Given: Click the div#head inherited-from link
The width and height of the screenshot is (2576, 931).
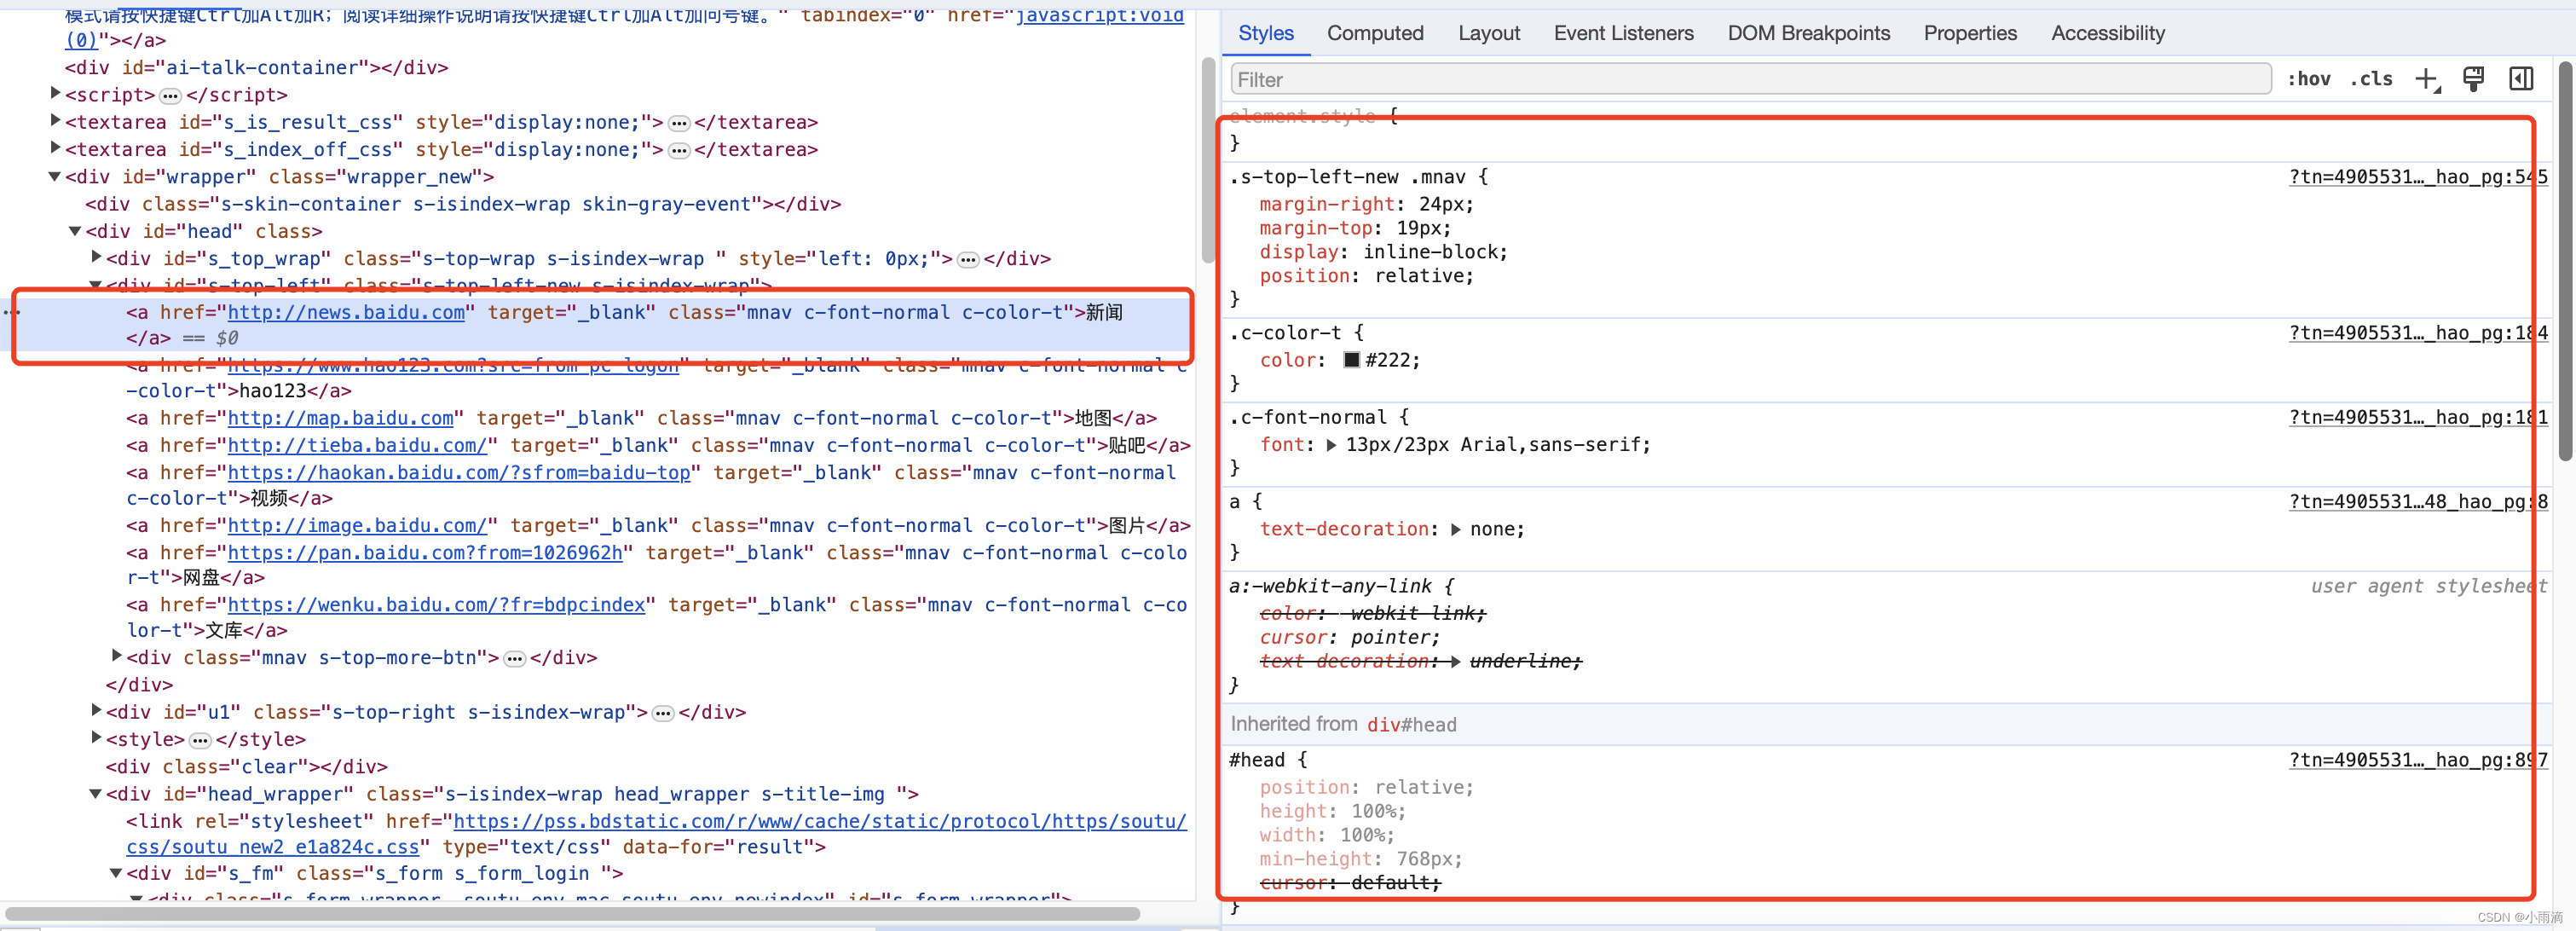Looking at the screenshot, I should 1411,724.
